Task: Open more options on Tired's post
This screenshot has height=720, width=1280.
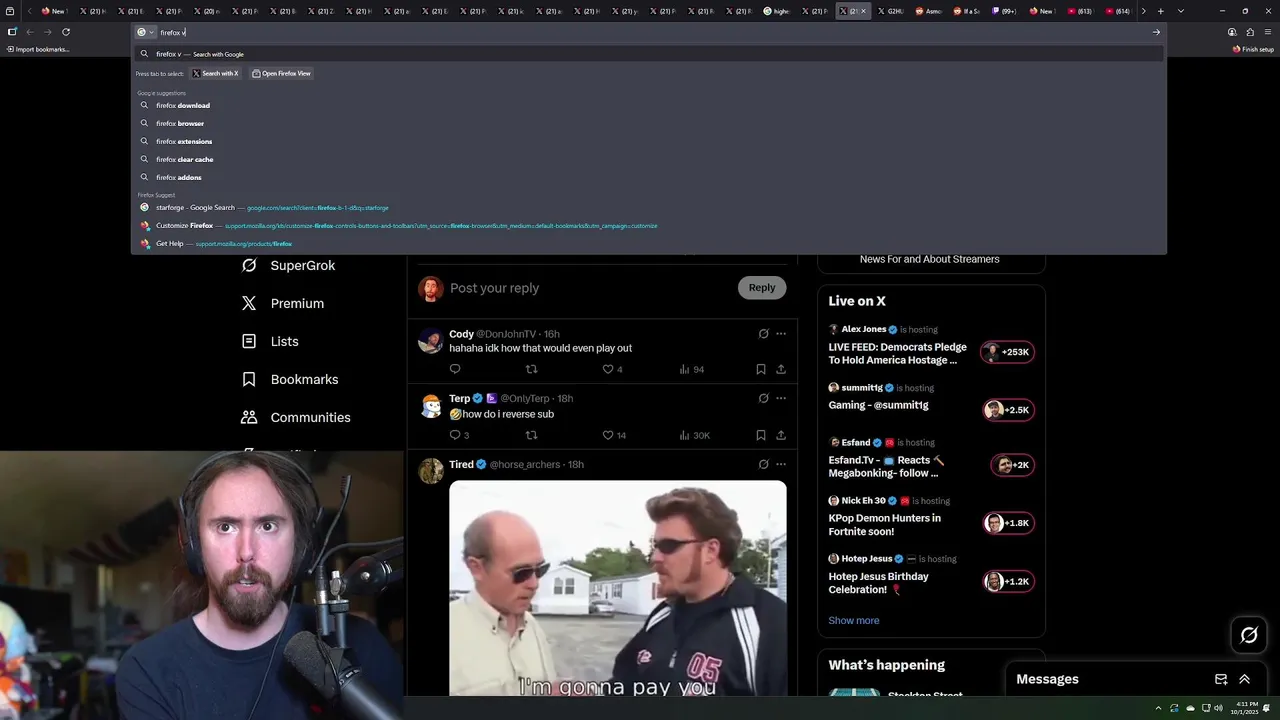Action: pos(781,464)
